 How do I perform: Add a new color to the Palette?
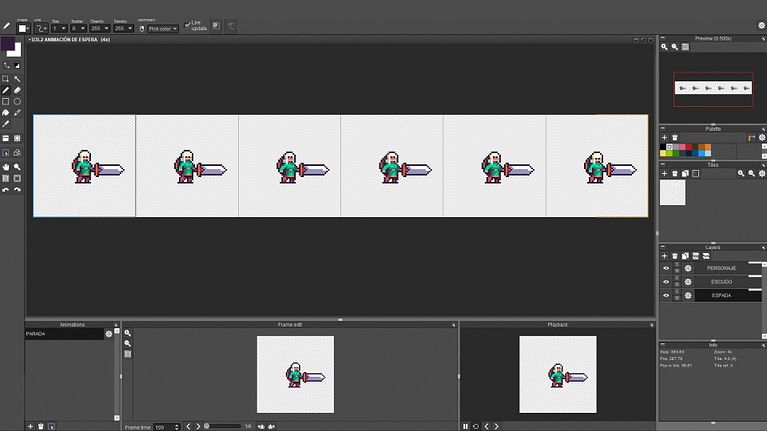click(x=664, y=137)
